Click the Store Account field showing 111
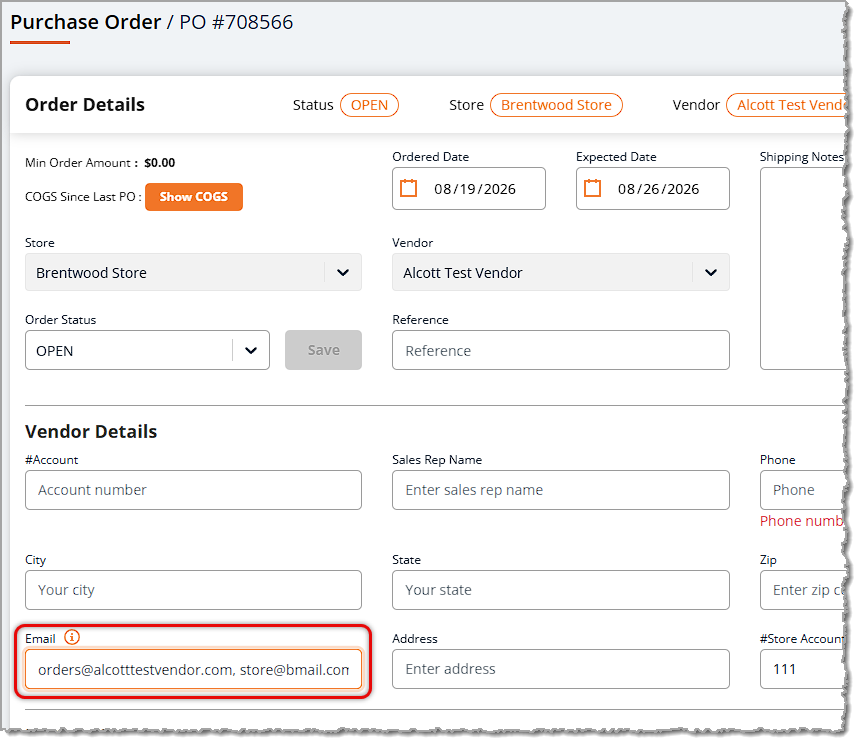Image resolution: width=860 pixels, height=746 pixels. click(x=804, y=670)
